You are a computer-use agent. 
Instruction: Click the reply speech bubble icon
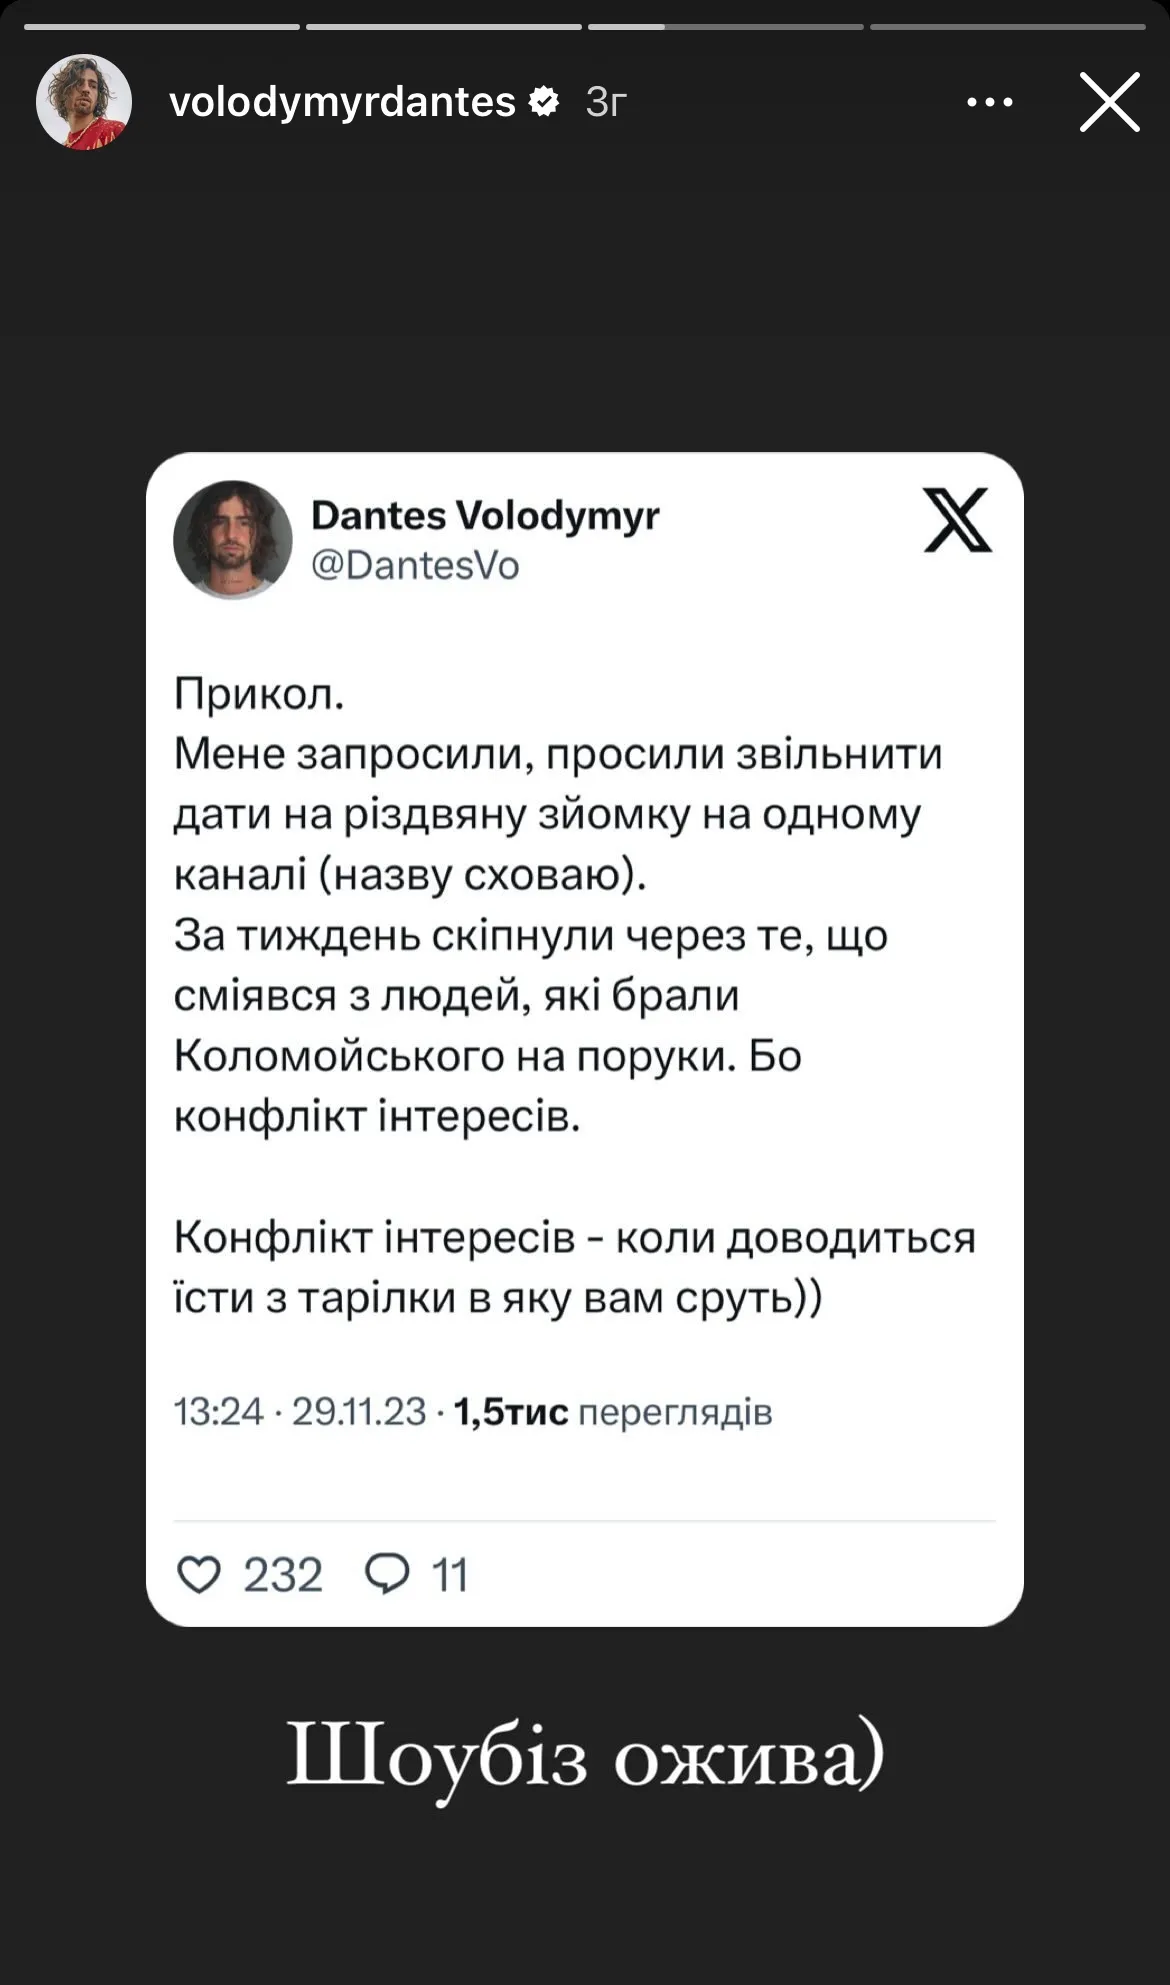[x=387, y=1573]
